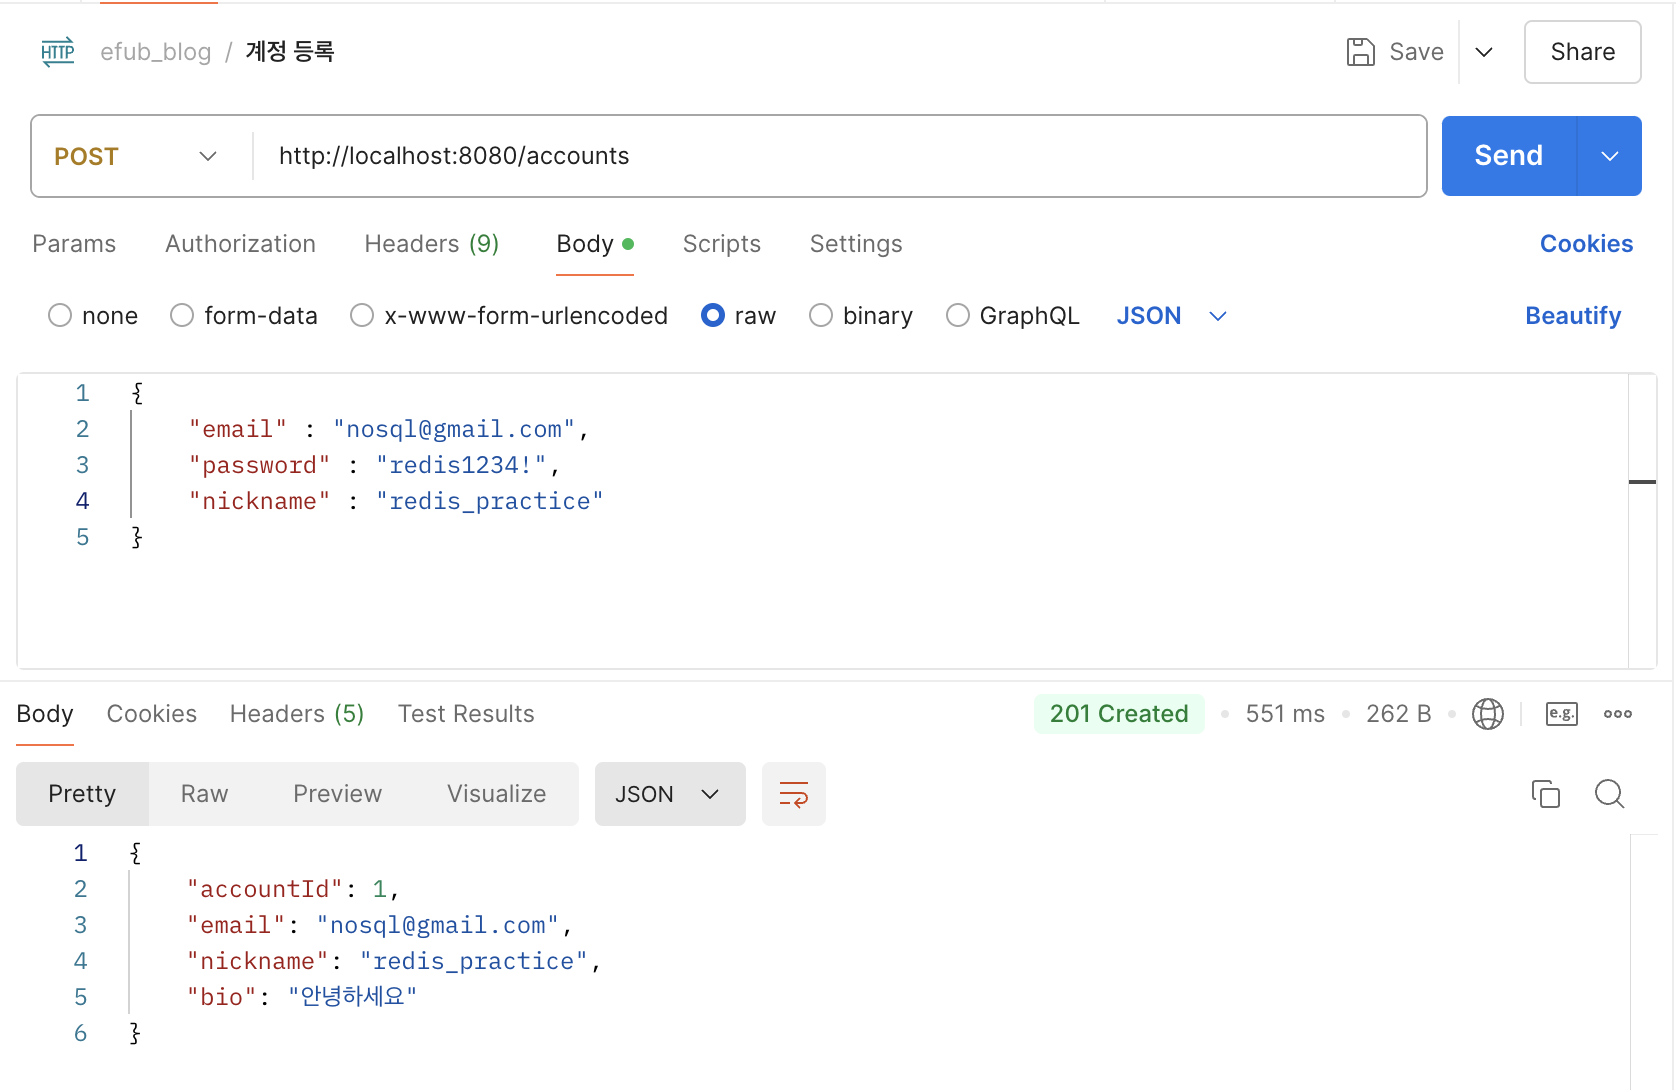Open the request Settings tab

(856, 244)
